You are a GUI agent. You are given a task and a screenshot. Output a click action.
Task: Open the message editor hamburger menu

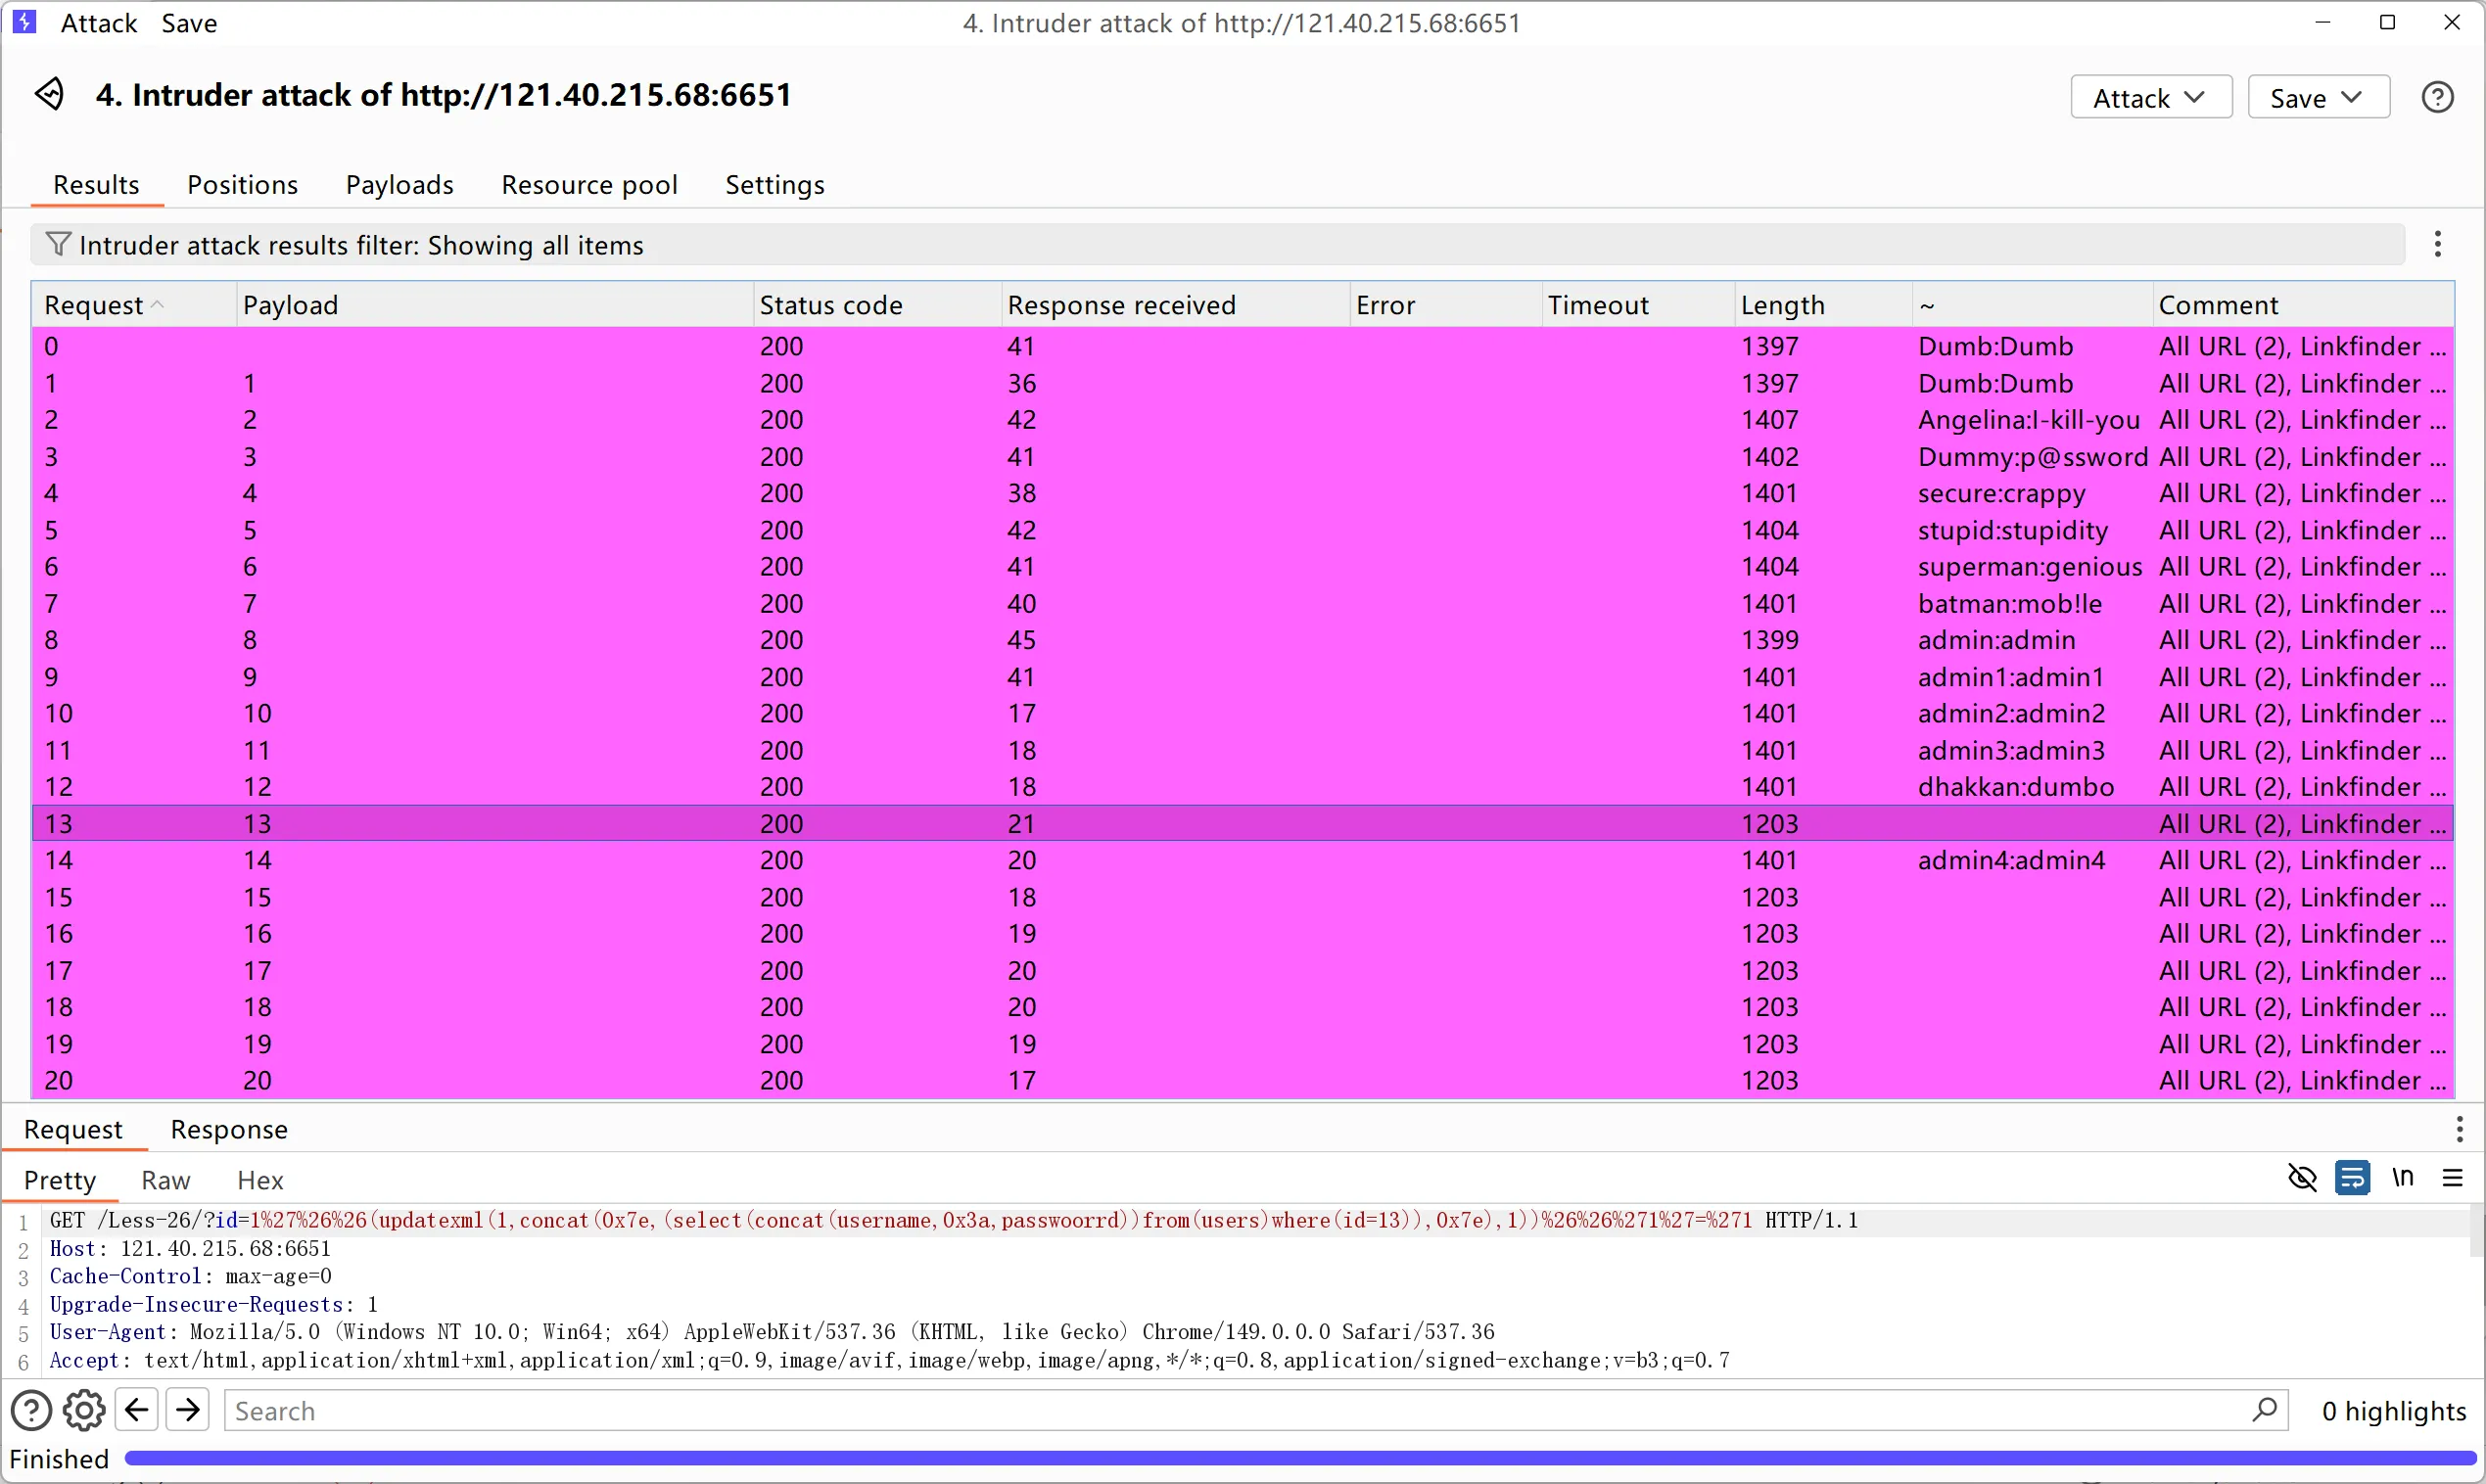click(x=2452, y=1178)
